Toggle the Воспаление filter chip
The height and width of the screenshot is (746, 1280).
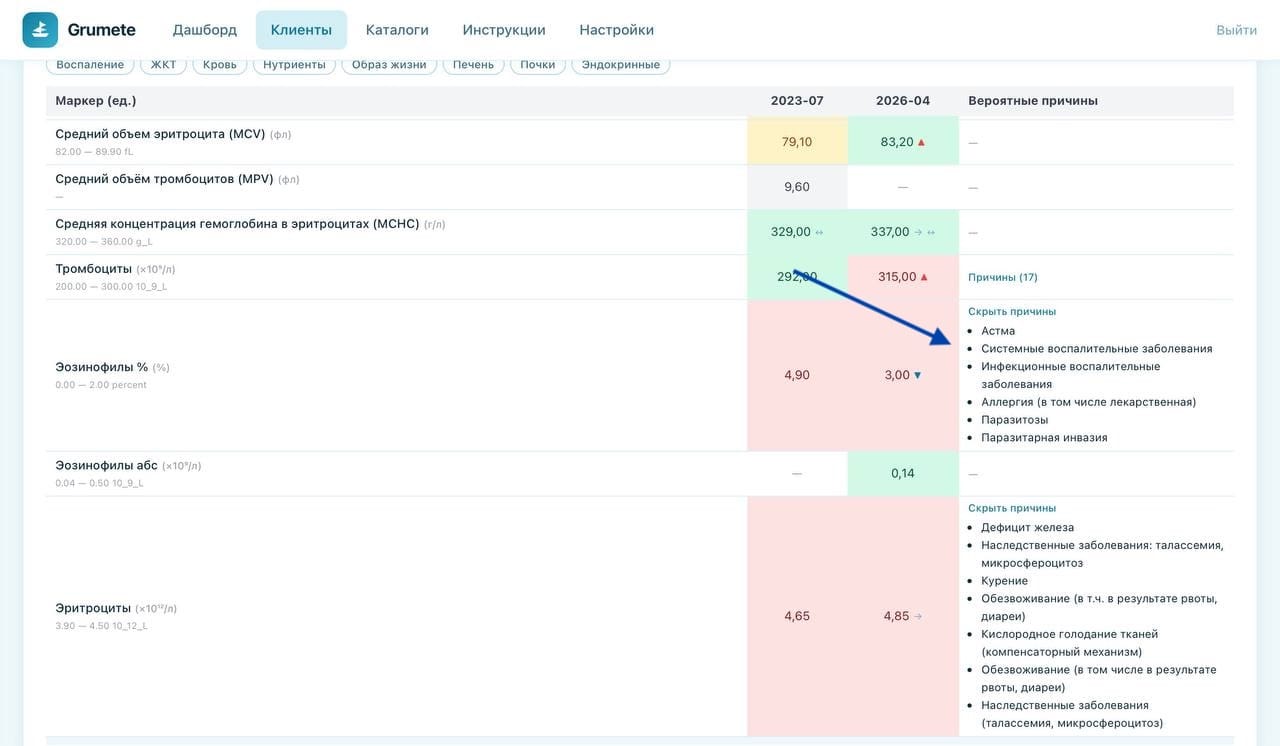click(x=90, y=65)
